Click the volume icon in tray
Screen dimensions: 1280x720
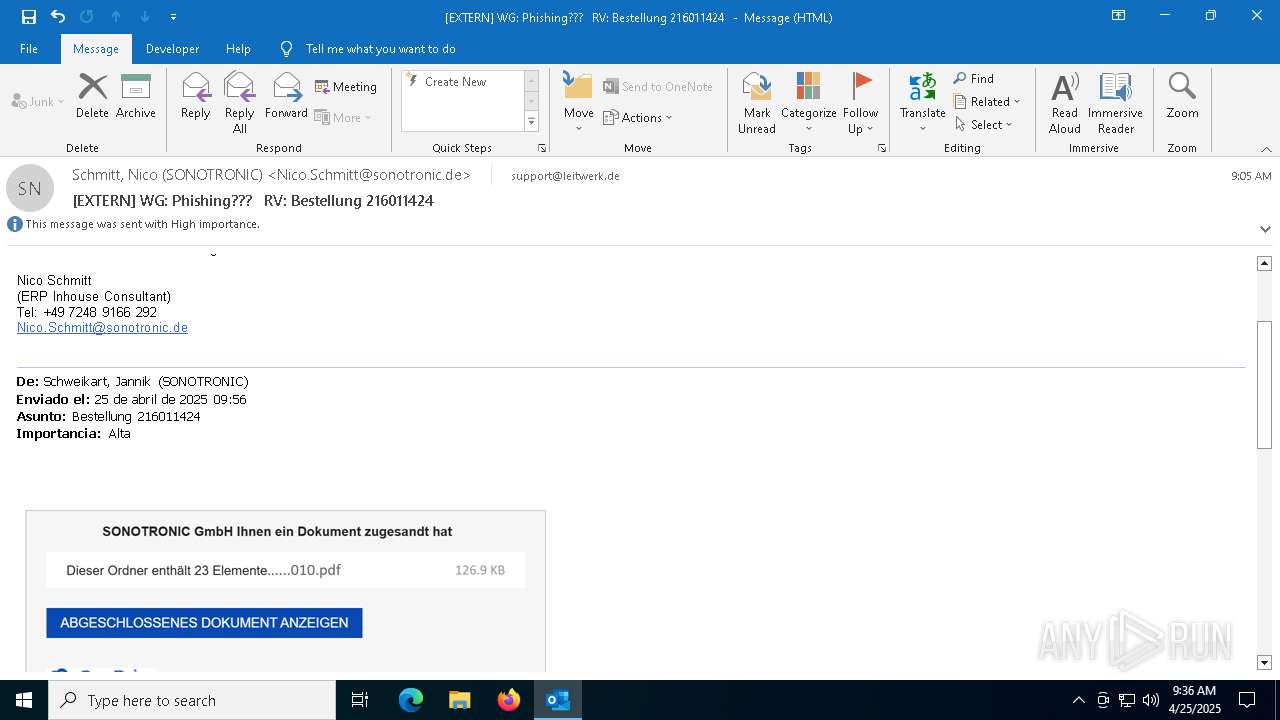[1151, 700]
